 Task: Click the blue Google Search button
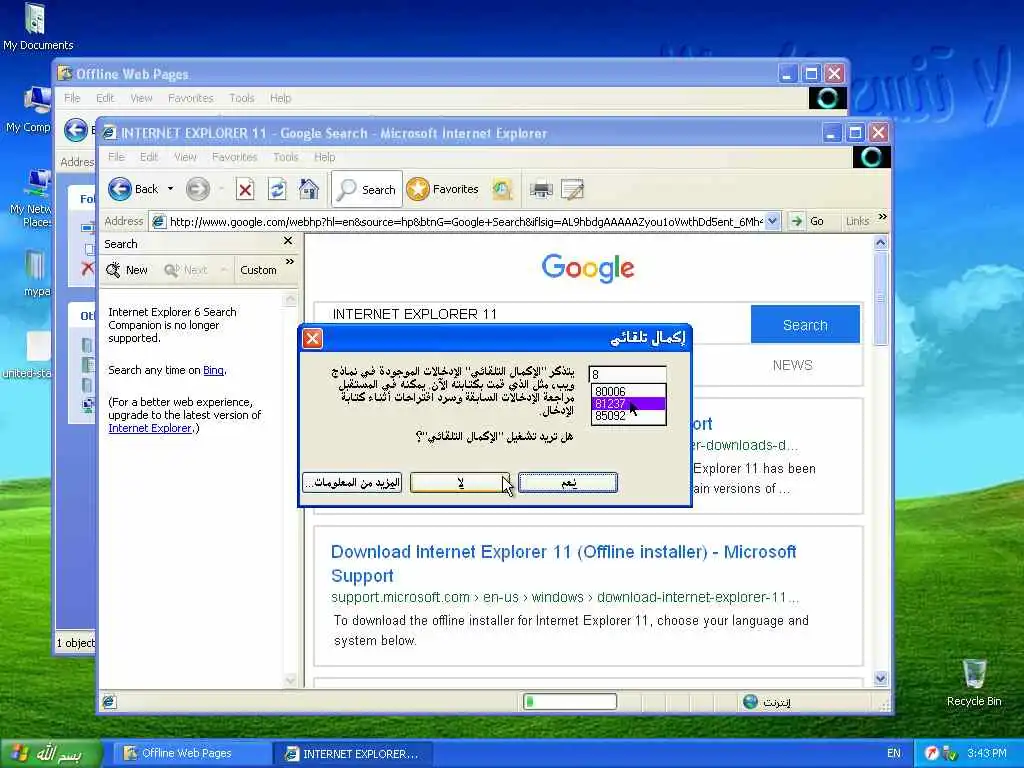click(805, 325)
